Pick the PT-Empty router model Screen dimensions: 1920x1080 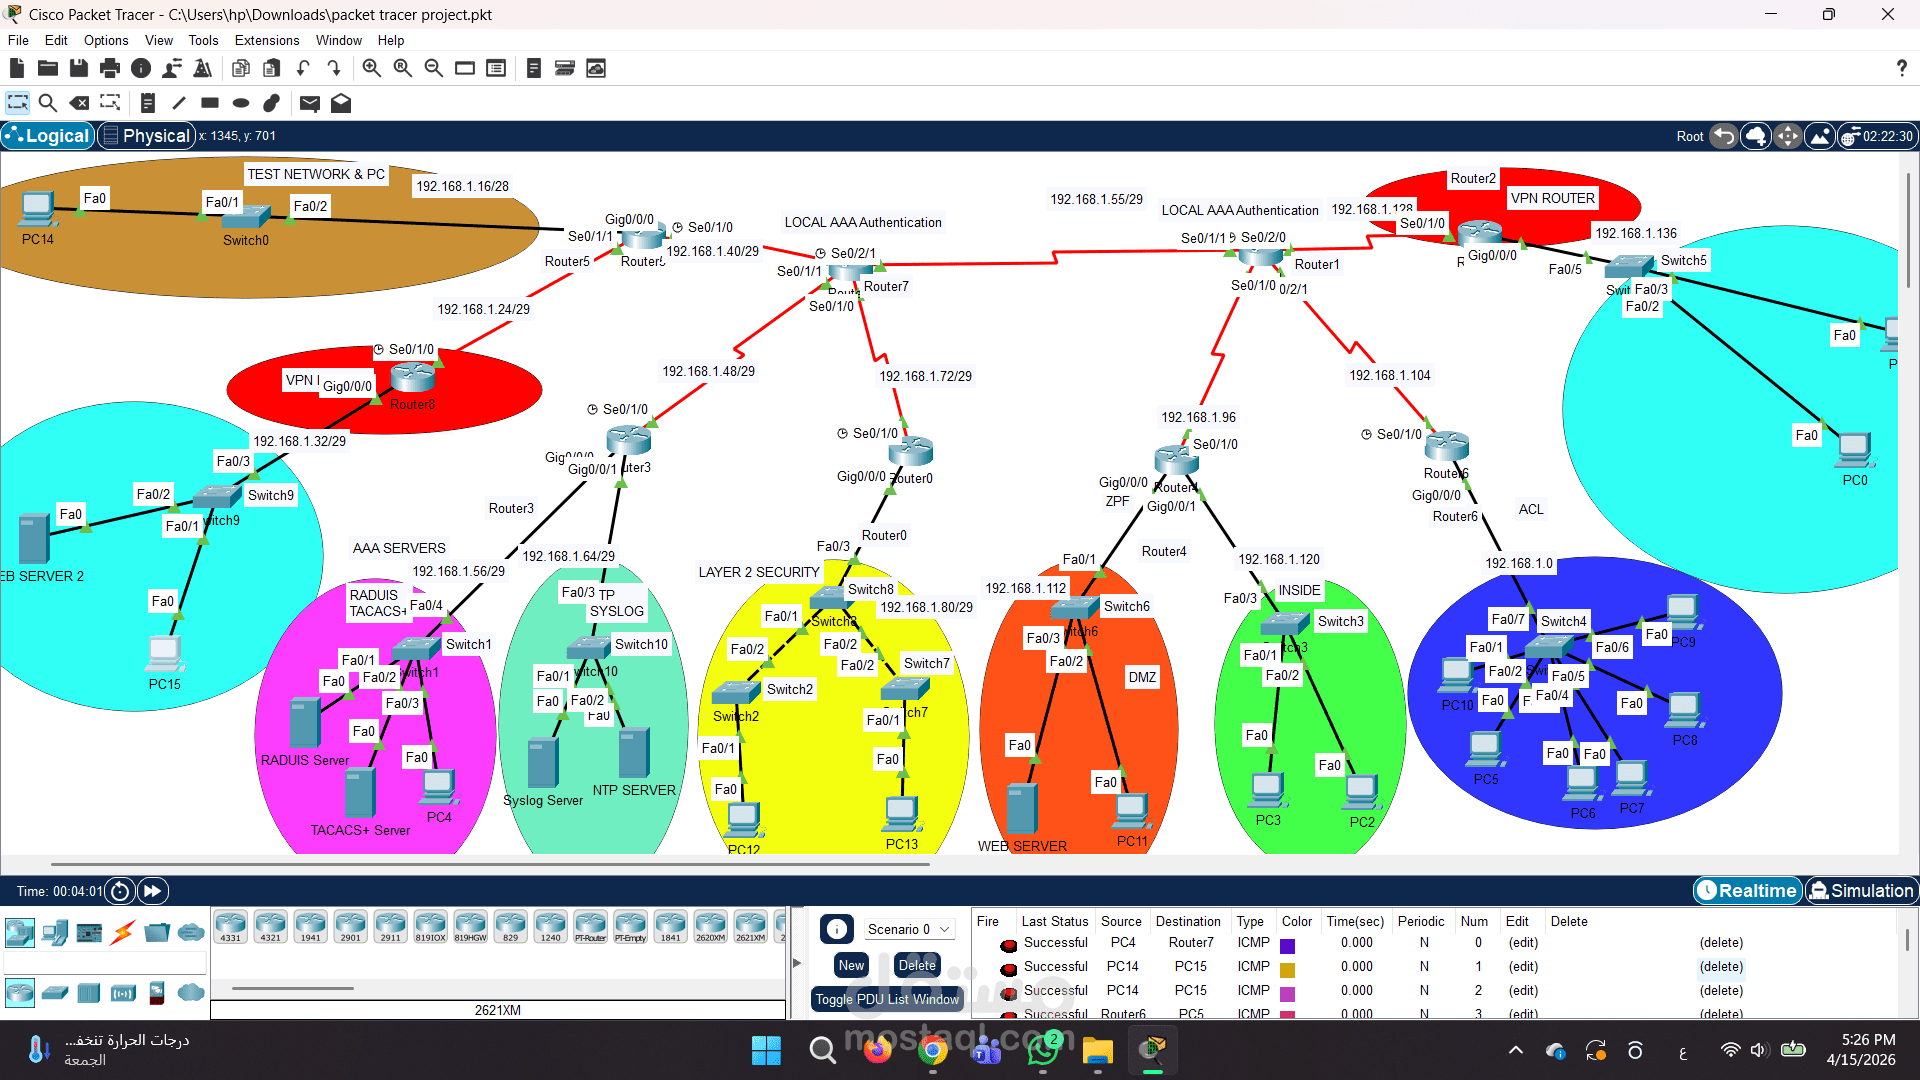[x=630, y=926]
